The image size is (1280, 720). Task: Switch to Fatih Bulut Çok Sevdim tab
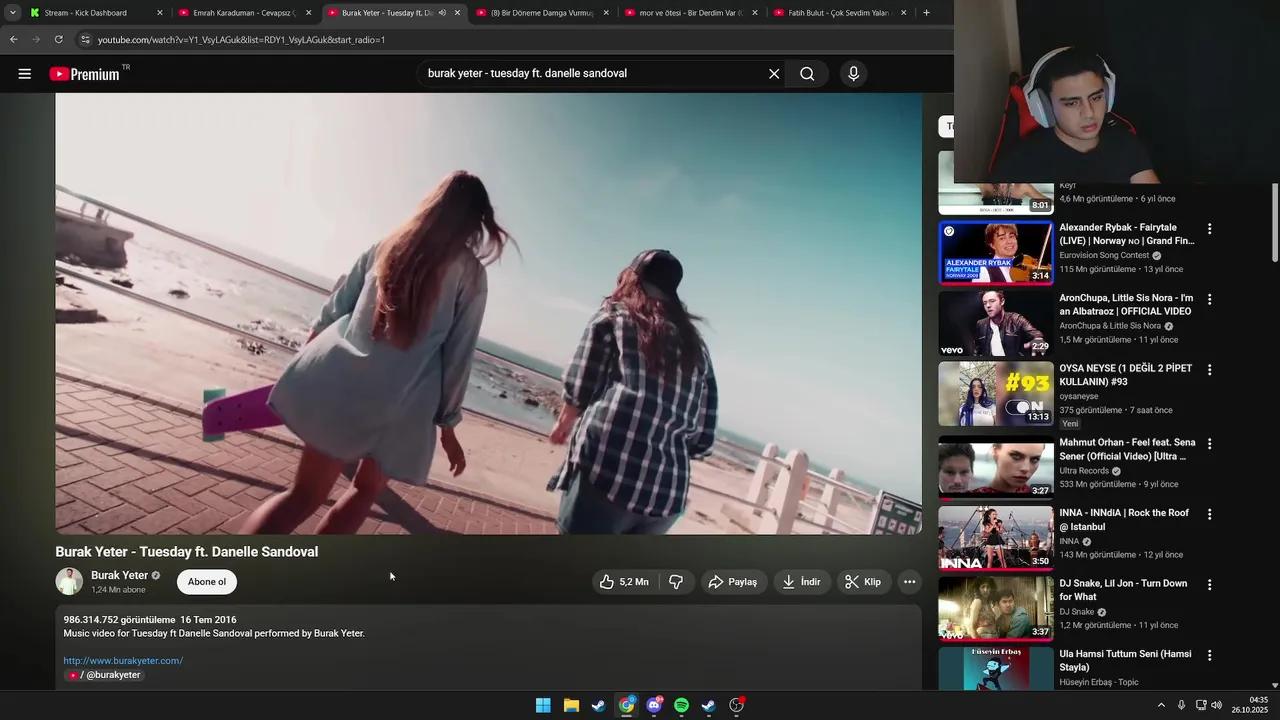click(x=840, y=13)
